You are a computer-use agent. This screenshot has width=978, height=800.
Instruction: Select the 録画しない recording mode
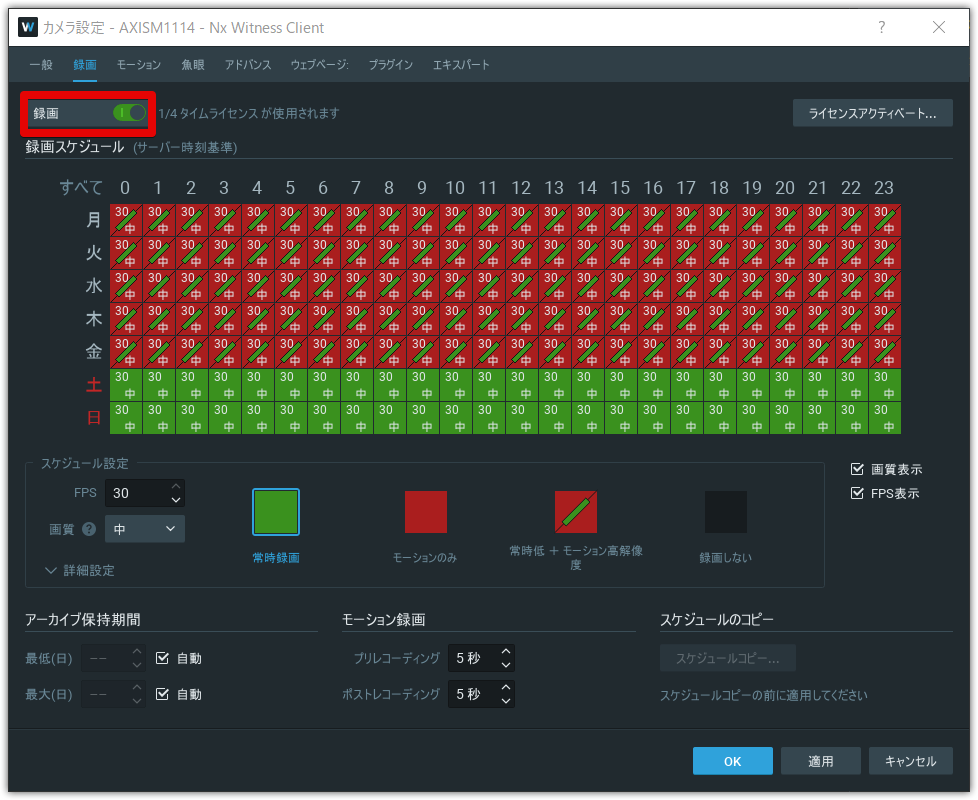[724, 511]
